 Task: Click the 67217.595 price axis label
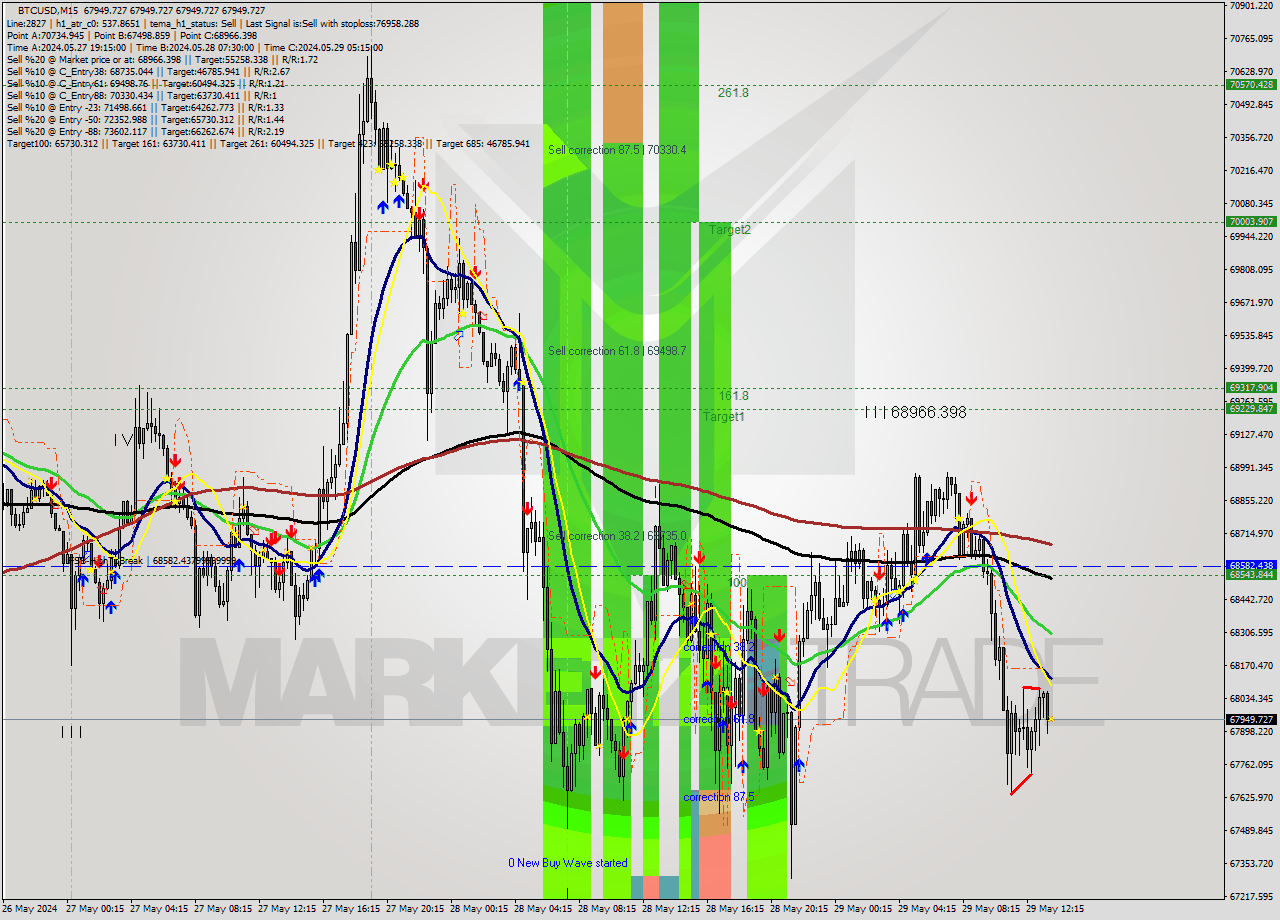click(x=1251, y=897)
